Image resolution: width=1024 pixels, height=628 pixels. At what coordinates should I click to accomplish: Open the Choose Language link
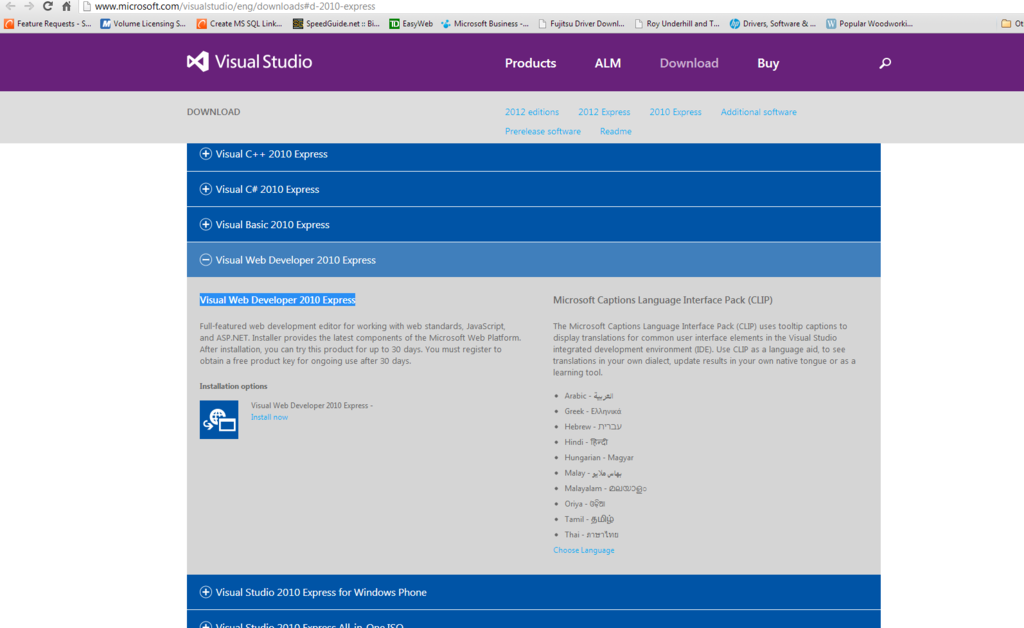(x=584, y=549)
